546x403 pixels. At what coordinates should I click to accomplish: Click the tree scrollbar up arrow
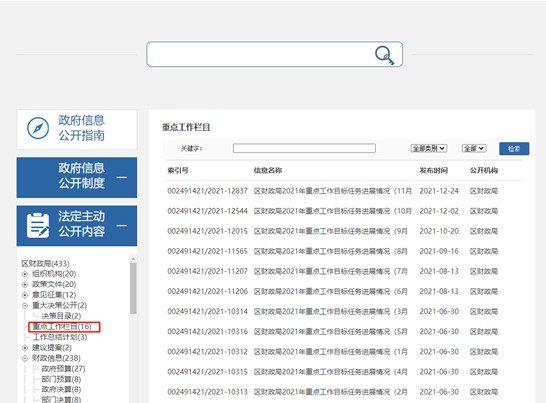133,259
